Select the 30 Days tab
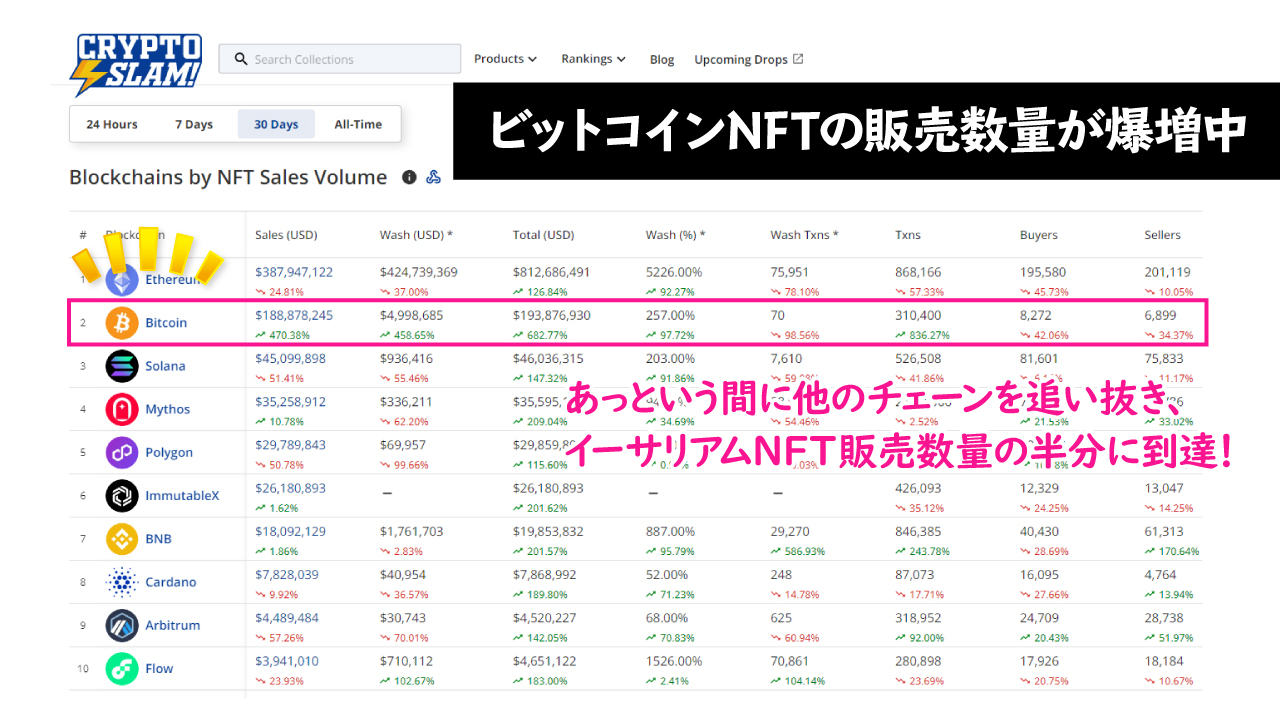The height and width of the screenshot is (720, 1280). click(x=276, y=125)
